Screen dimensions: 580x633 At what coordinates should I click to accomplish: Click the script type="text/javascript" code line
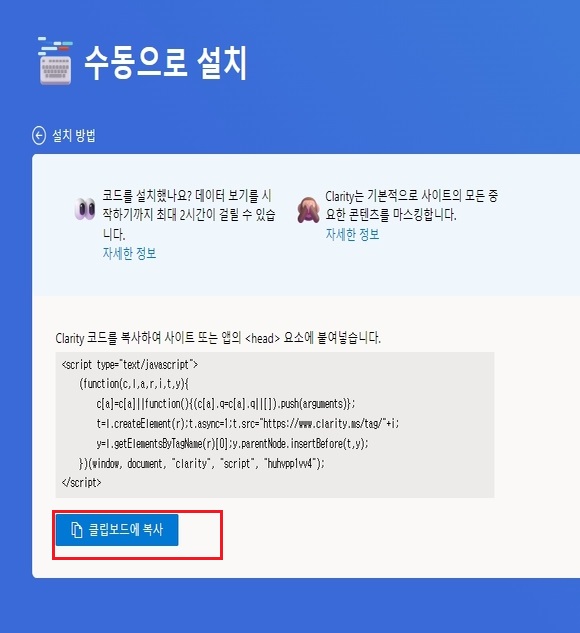pyautogui.click(x=130, y=365)
